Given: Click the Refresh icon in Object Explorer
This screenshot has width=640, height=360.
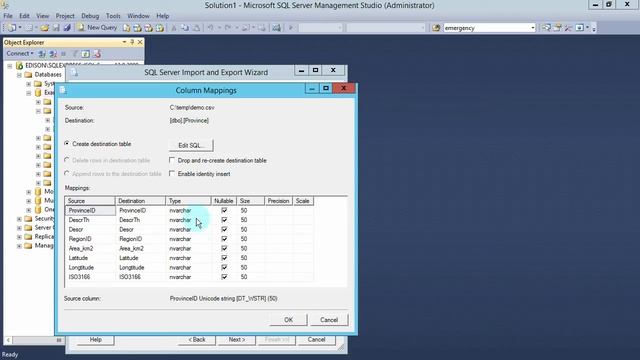Looking at the screenshot, I should click(x=86, y=54).
